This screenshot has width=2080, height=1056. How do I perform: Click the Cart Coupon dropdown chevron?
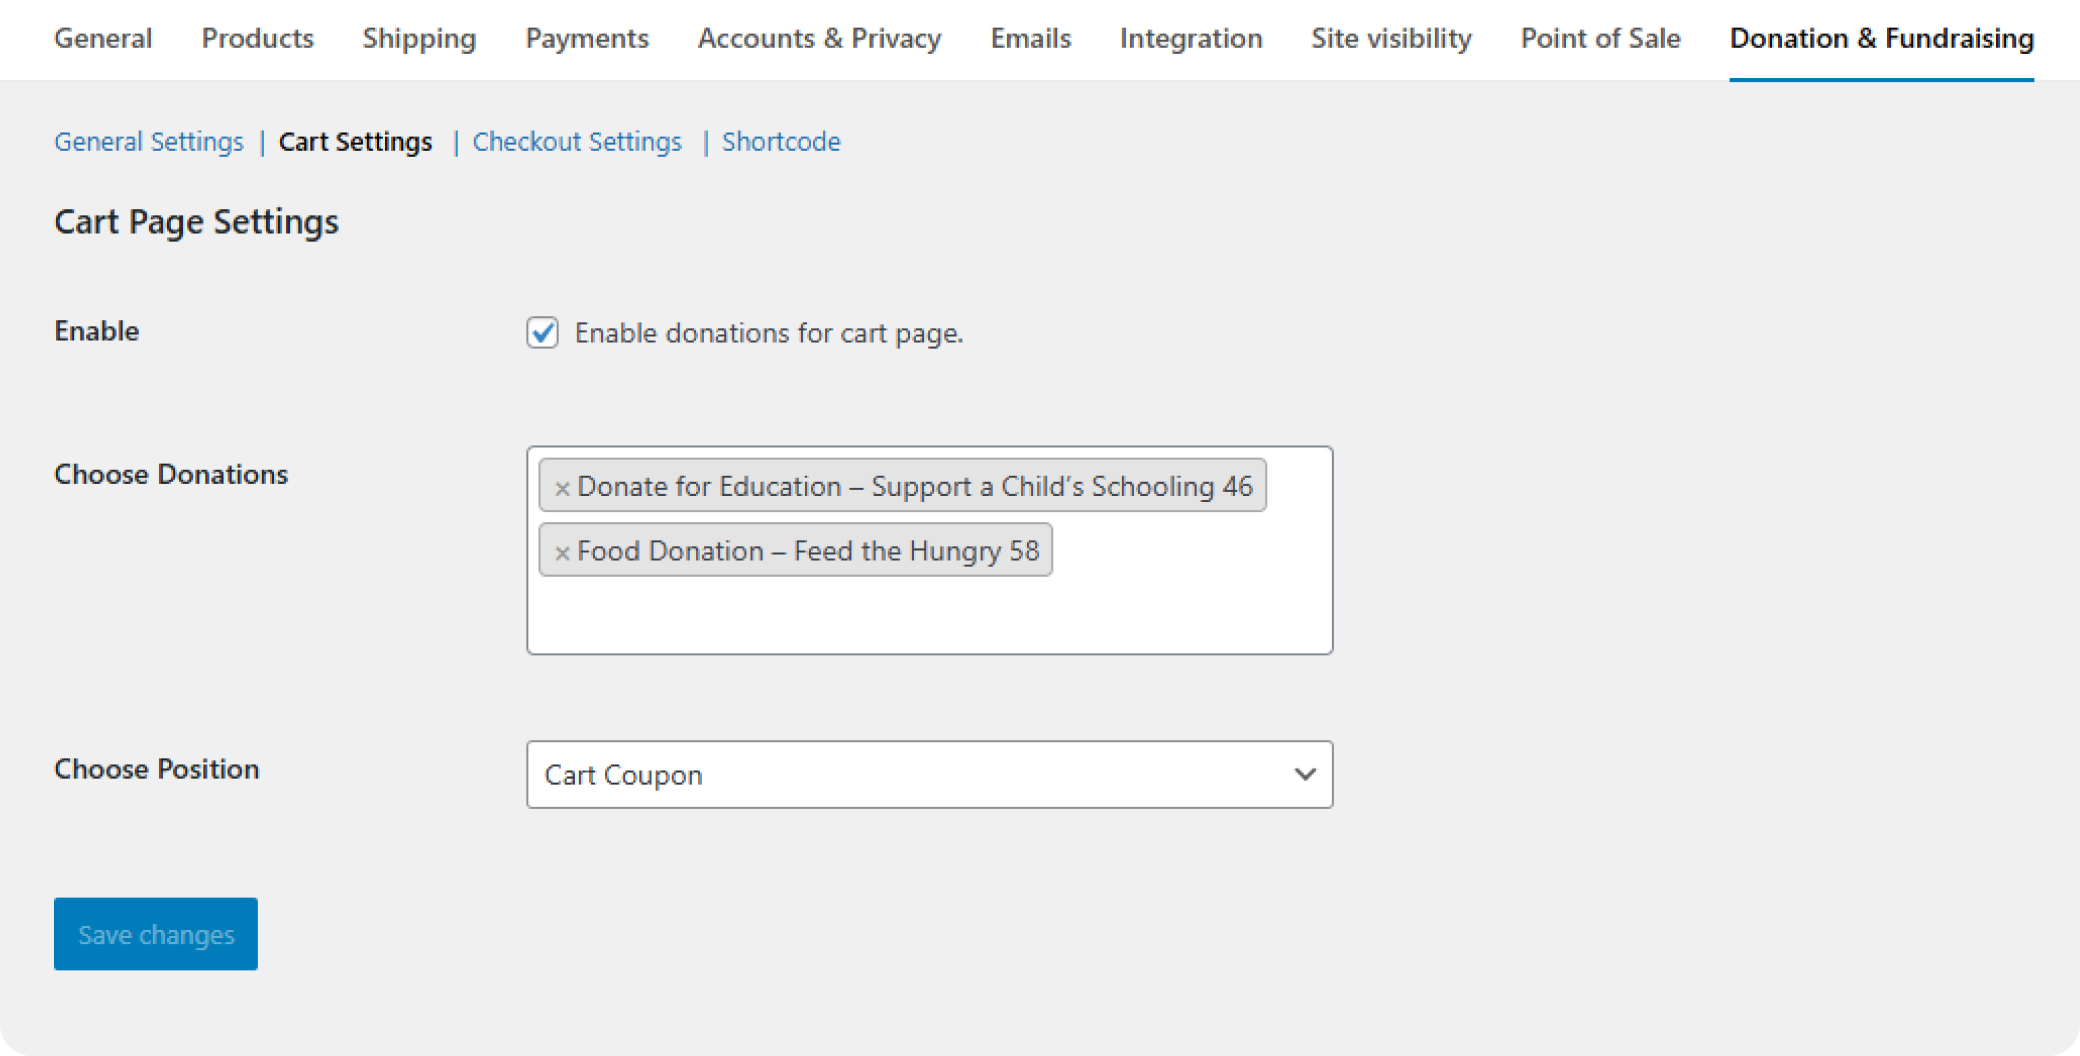point(1304,774)
